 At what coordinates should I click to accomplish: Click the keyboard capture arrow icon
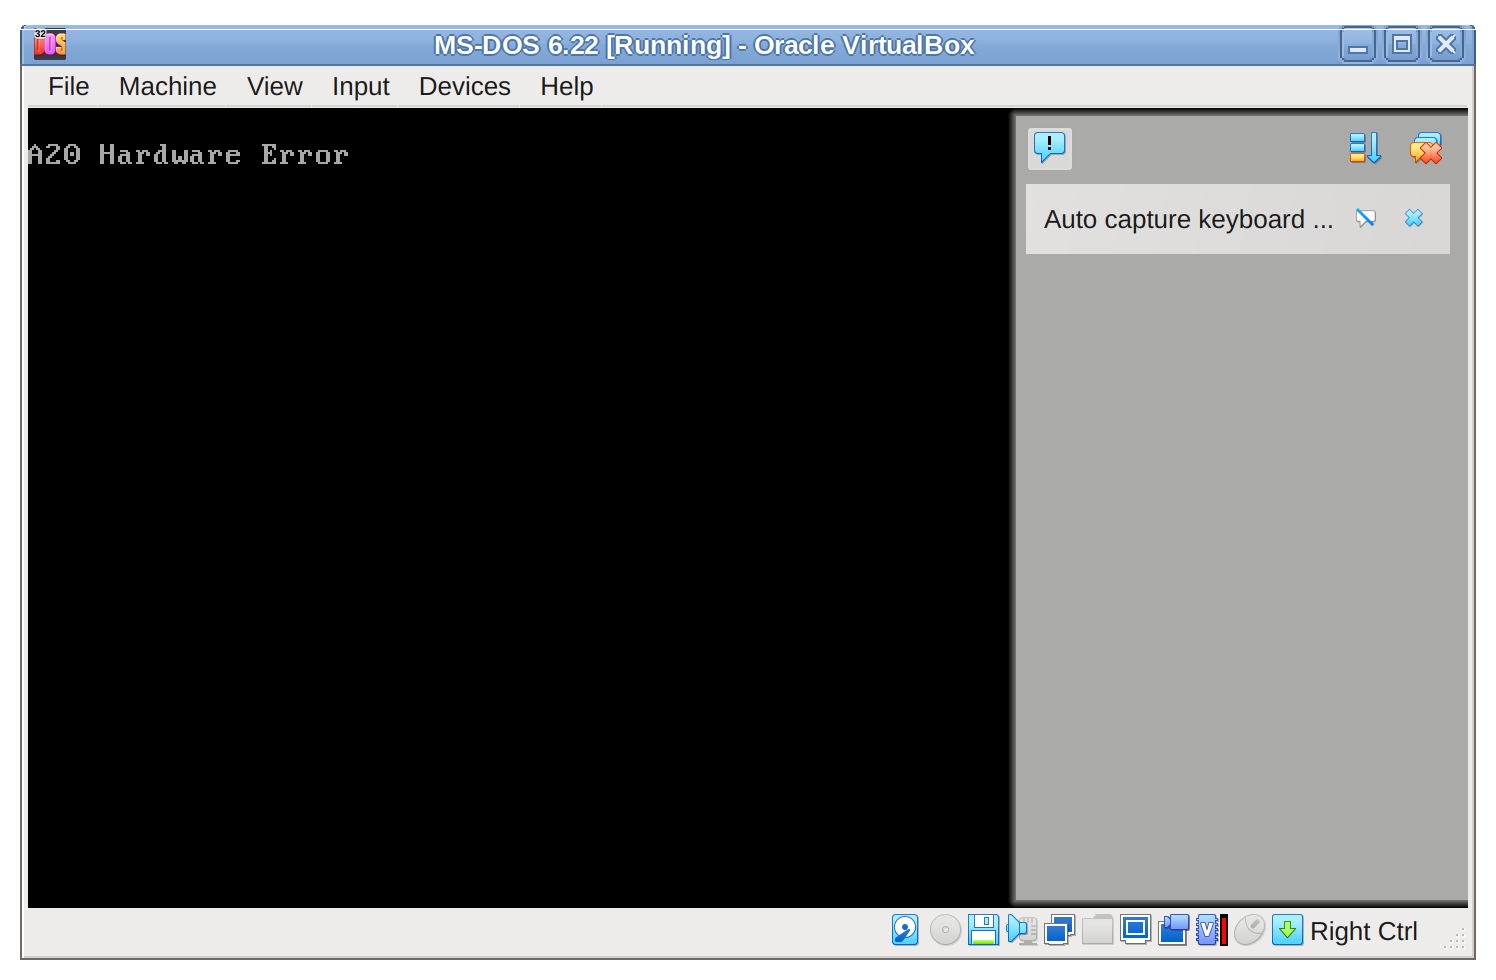(1287, 930)
